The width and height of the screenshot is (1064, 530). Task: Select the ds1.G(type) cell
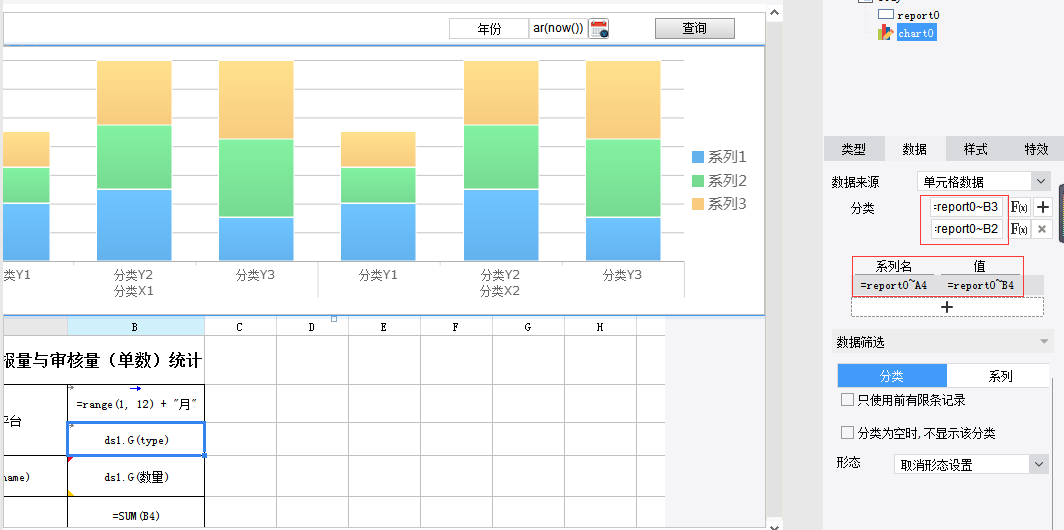tap(136, 439)
